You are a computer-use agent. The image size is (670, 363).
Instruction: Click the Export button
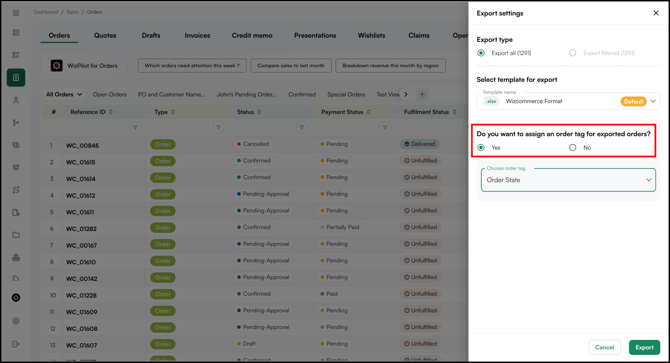(644, 347)
